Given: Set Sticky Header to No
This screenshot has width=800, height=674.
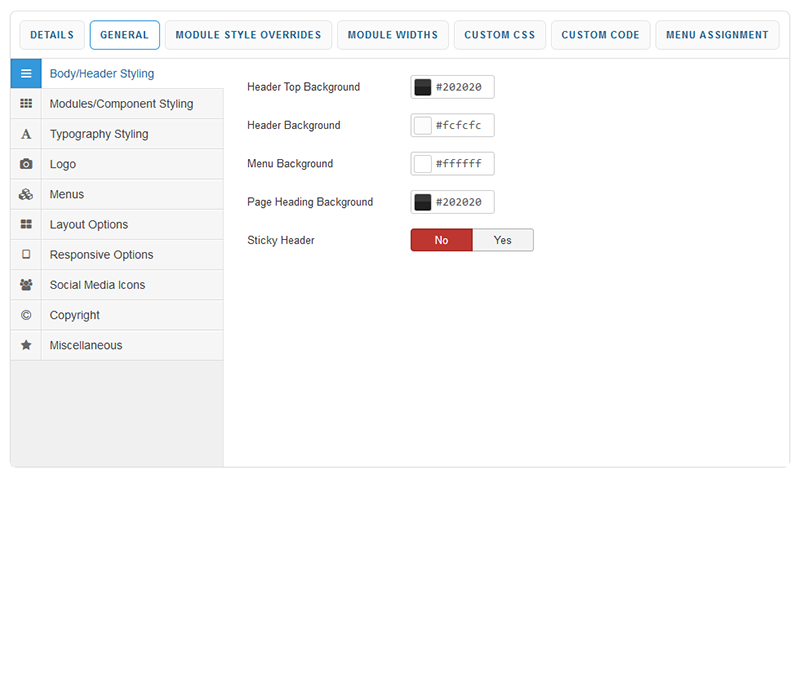Looking at the screenshot, I should pos(441,240).
